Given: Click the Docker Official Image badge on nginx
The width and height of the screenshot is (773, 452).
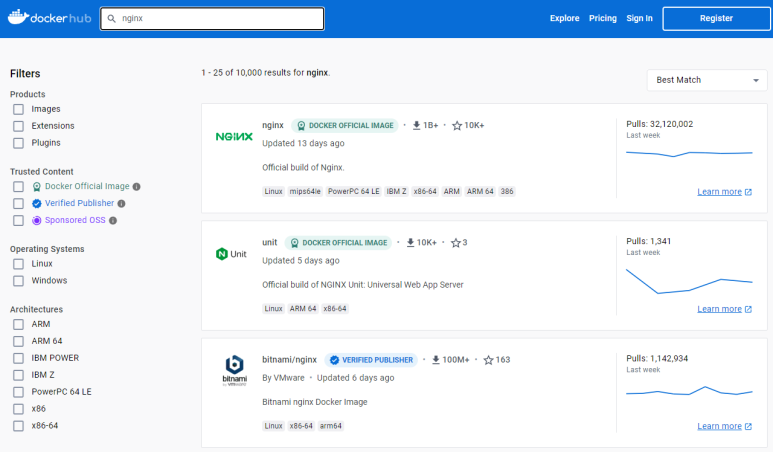Looking at the screenshot, I should 345,126.
